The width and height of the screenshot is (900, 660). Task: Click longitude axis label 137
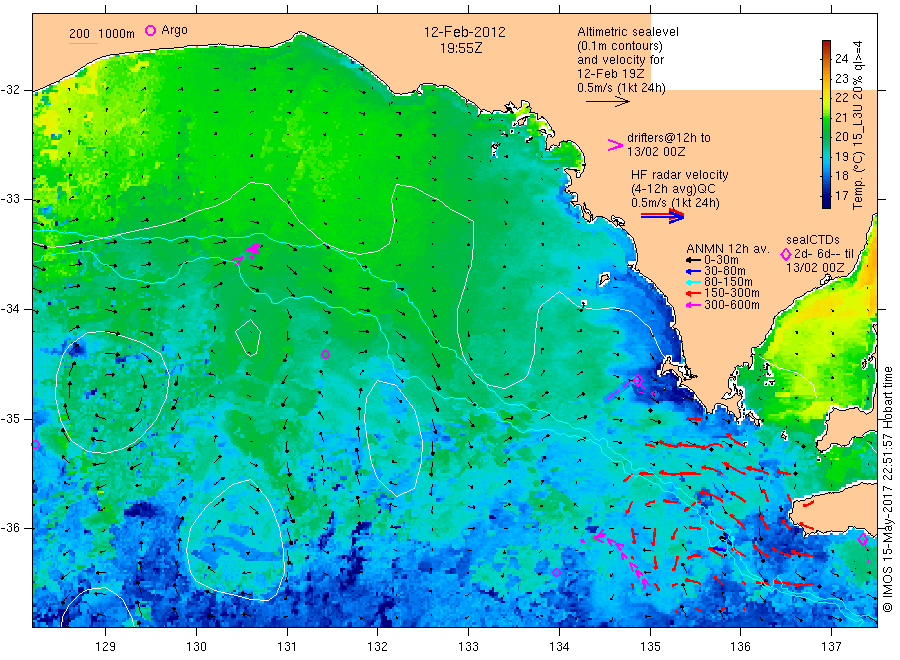pyautogui.click(x=831, y=647)
